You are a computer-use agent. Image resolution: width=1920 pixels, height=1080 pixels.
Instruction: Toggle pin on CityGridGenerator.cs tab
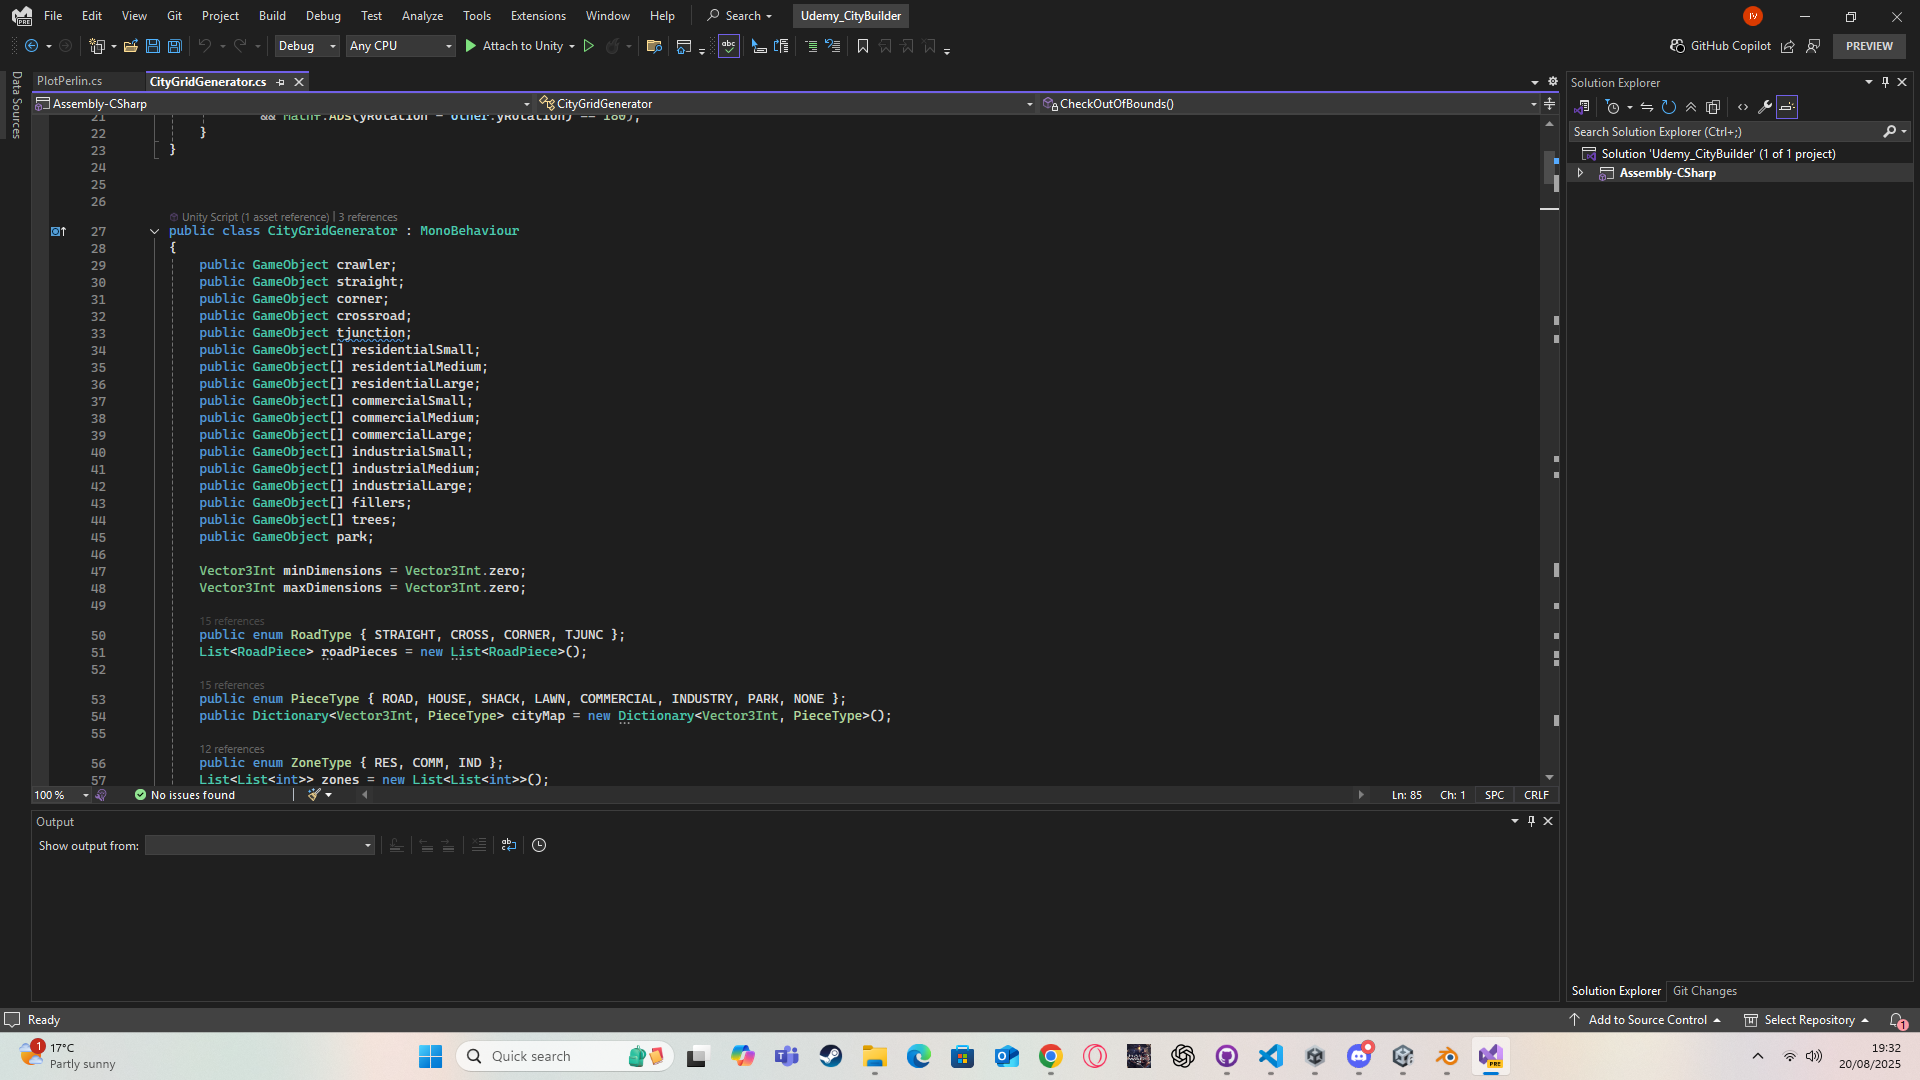click(x=281, y=82)
